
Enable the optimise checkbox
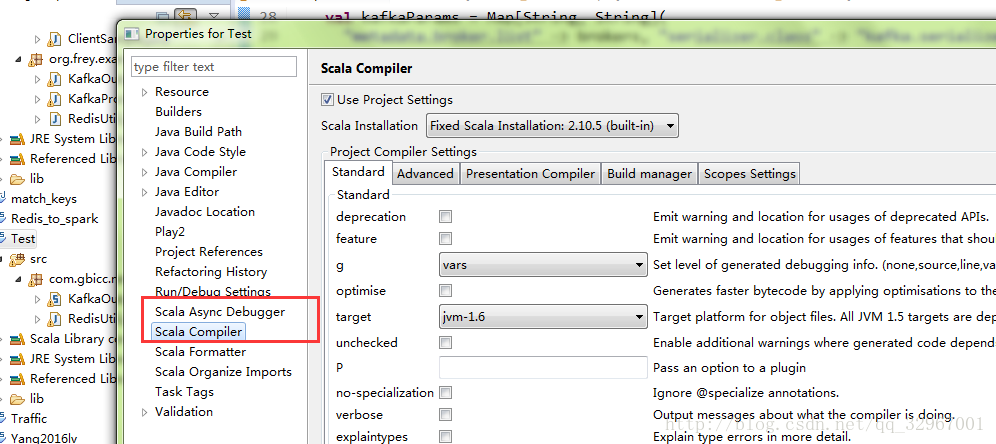tap(445, 291)
